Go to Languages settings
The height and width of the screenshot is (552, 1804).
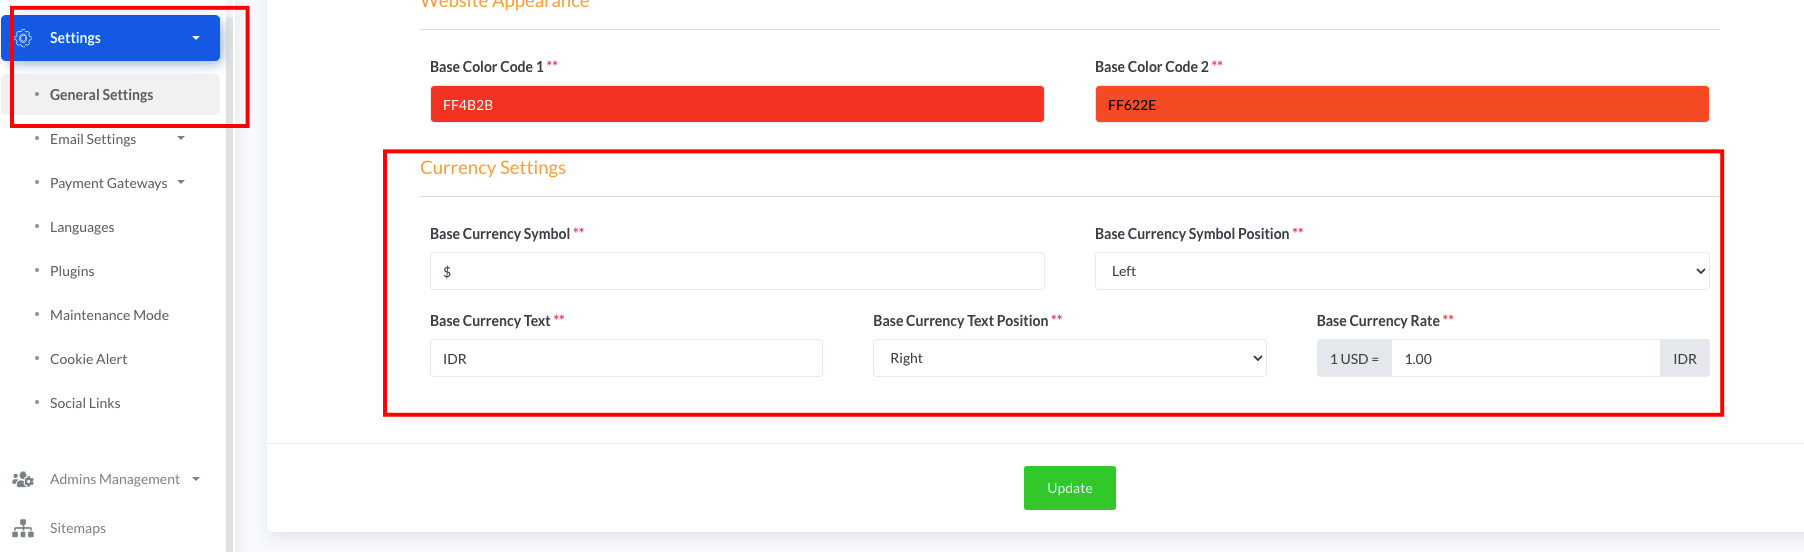pyautogui.click(x=82, y=227)
